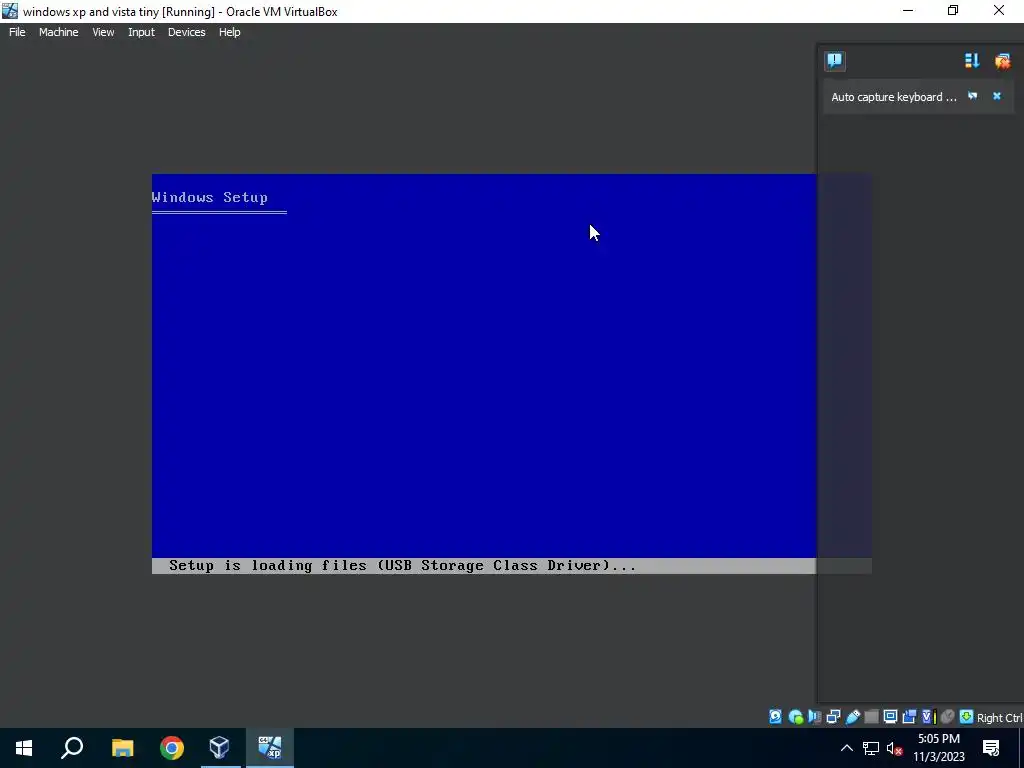The height and width of the screenshot is (768, 1024).
Task: Open the clock showing 5:05 PM
Action: [x=938, y=748]
